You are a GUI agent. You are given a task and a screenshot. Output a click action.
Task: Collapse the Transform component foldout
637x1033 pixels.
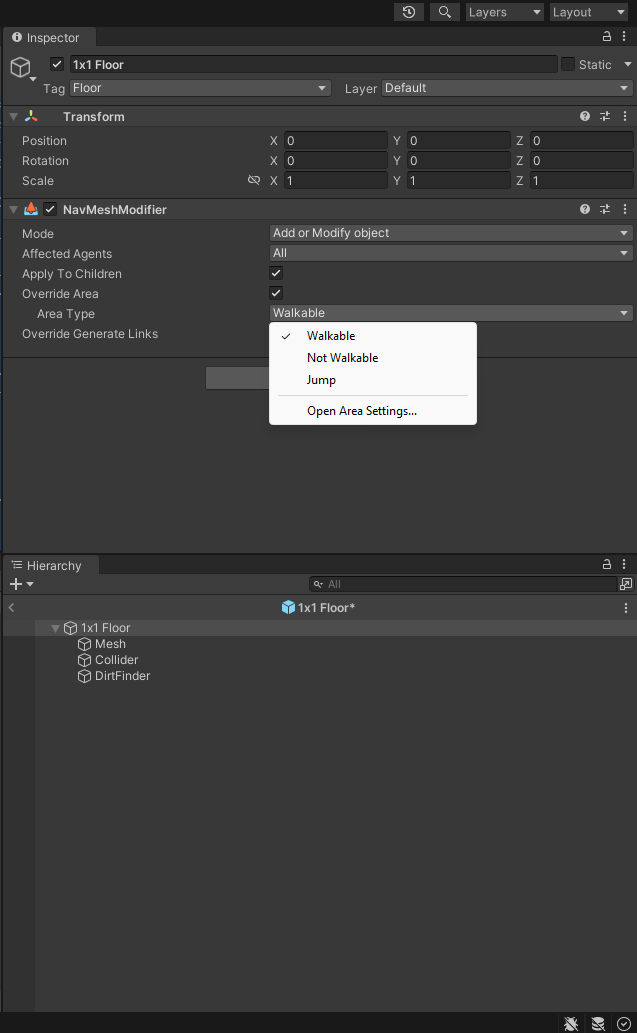coord(13,117)
